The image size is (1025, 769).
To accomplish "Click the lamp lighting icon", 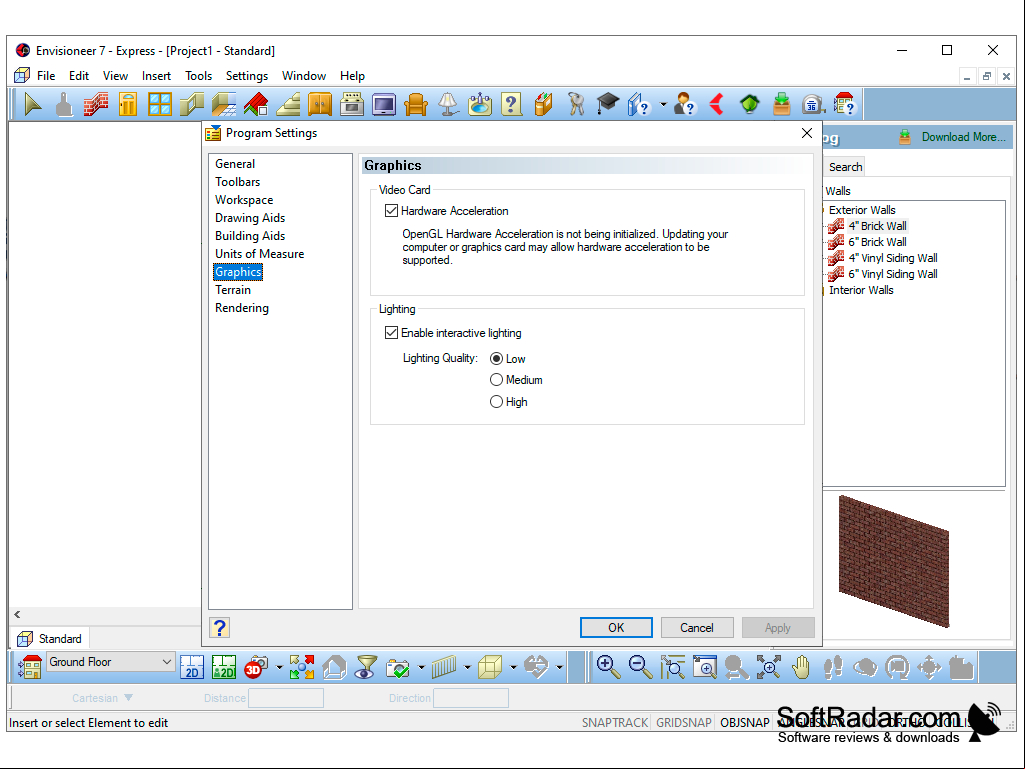I will 448,104.
